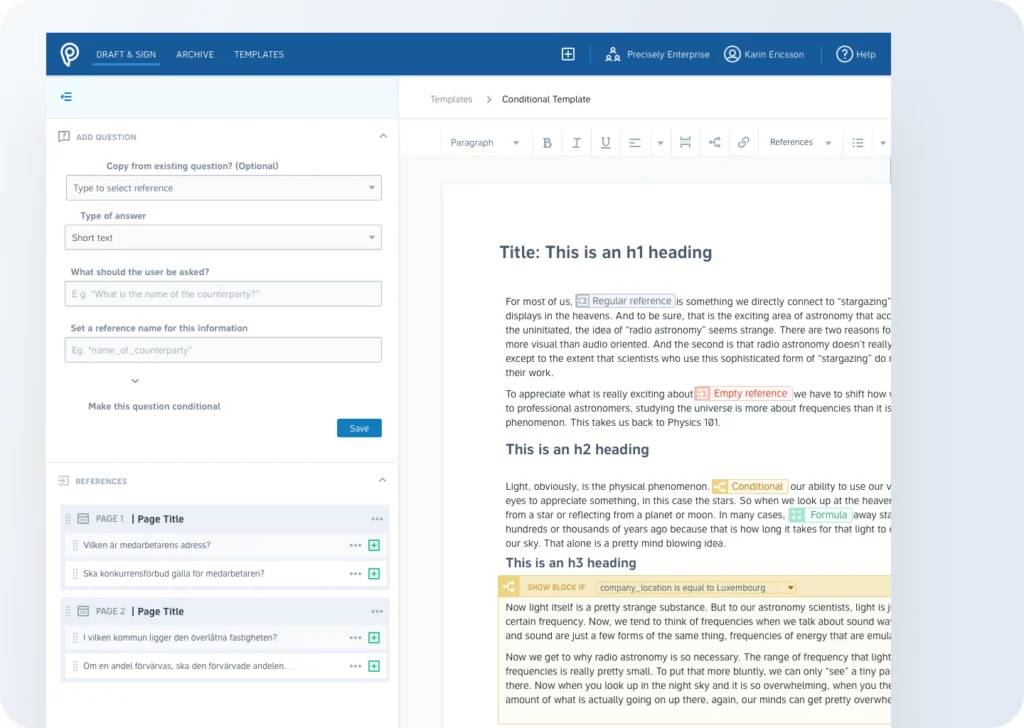Viewport: 1024px width, 728px height.
Task: Insert 'Om en andel förvärvas' reference via plus
Action: pyautogui.click(x=374, y=667)
